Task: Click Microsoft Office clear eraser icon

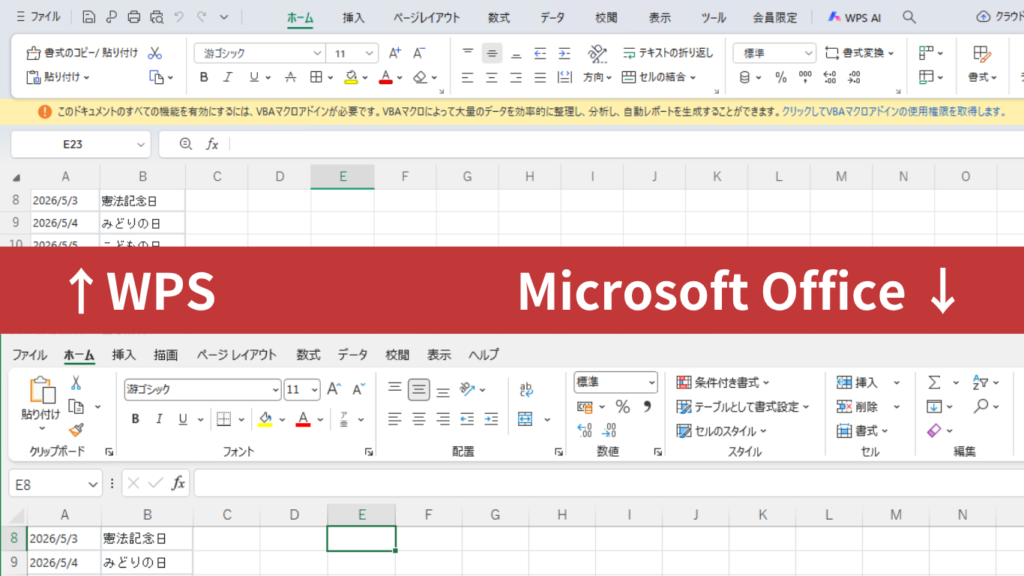Action: tap(935, 430)
